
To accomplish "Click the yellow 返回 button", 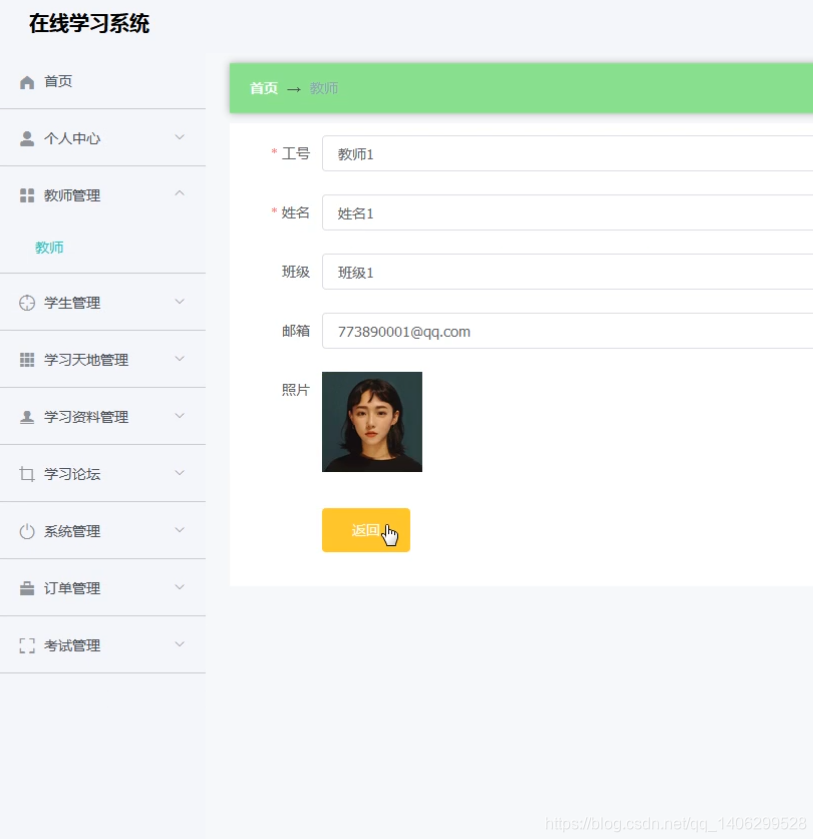I will pos(366,530).
